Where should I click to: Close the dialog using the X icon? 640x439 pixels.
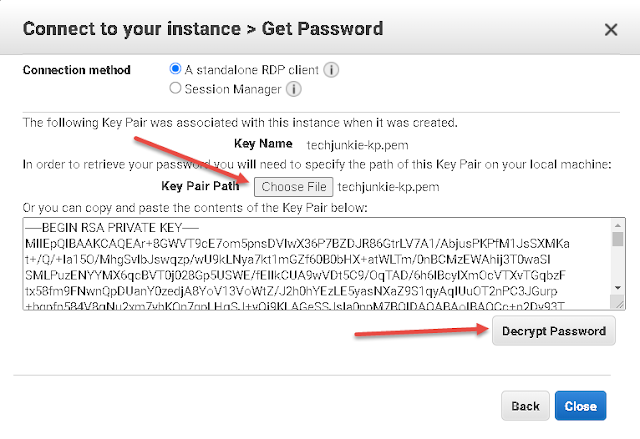click(x=611, y=29)
